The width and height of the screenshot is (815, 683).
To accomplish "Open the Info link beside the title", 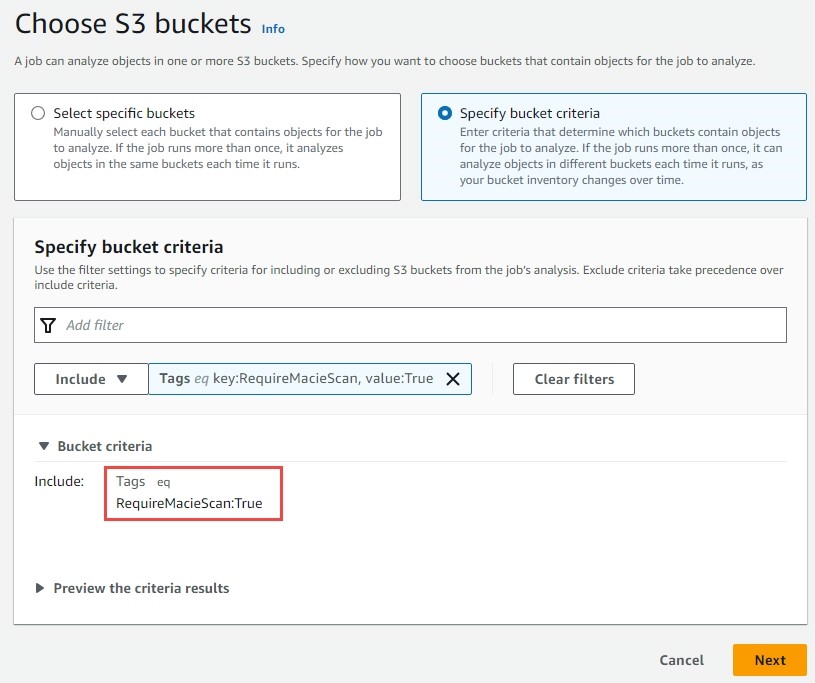I will (273, 29).
